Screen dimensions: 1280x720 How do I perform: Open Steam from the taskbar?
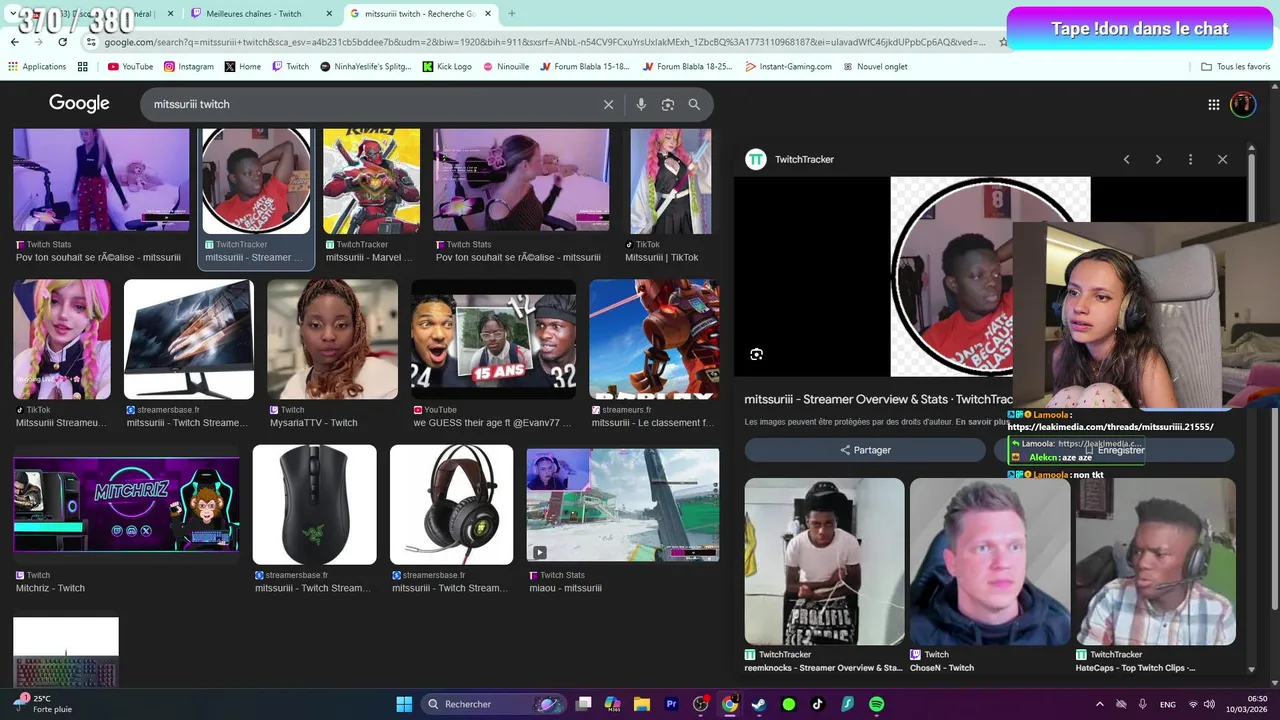759,704
